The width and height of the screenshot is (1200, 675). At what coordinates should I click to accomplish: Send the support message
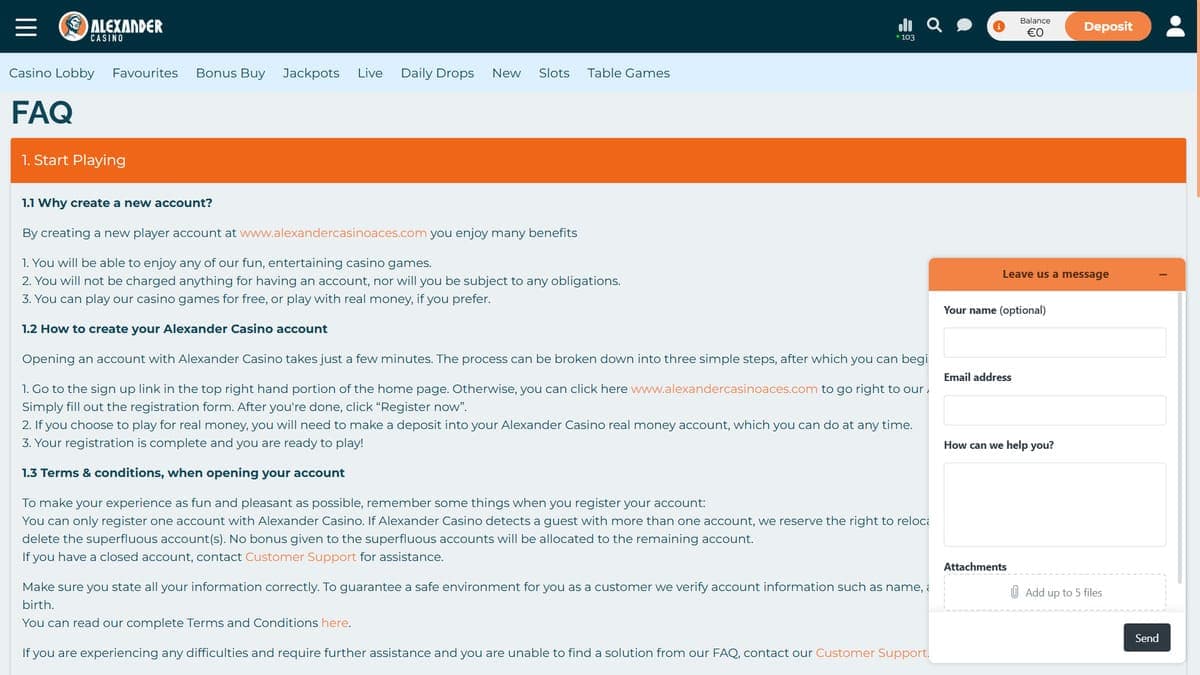tap(1146, 638)
